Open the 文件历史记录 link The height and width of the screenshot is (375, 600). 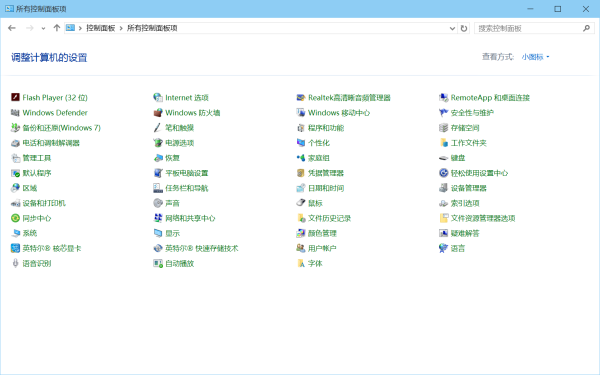click(x=329, y=218)
